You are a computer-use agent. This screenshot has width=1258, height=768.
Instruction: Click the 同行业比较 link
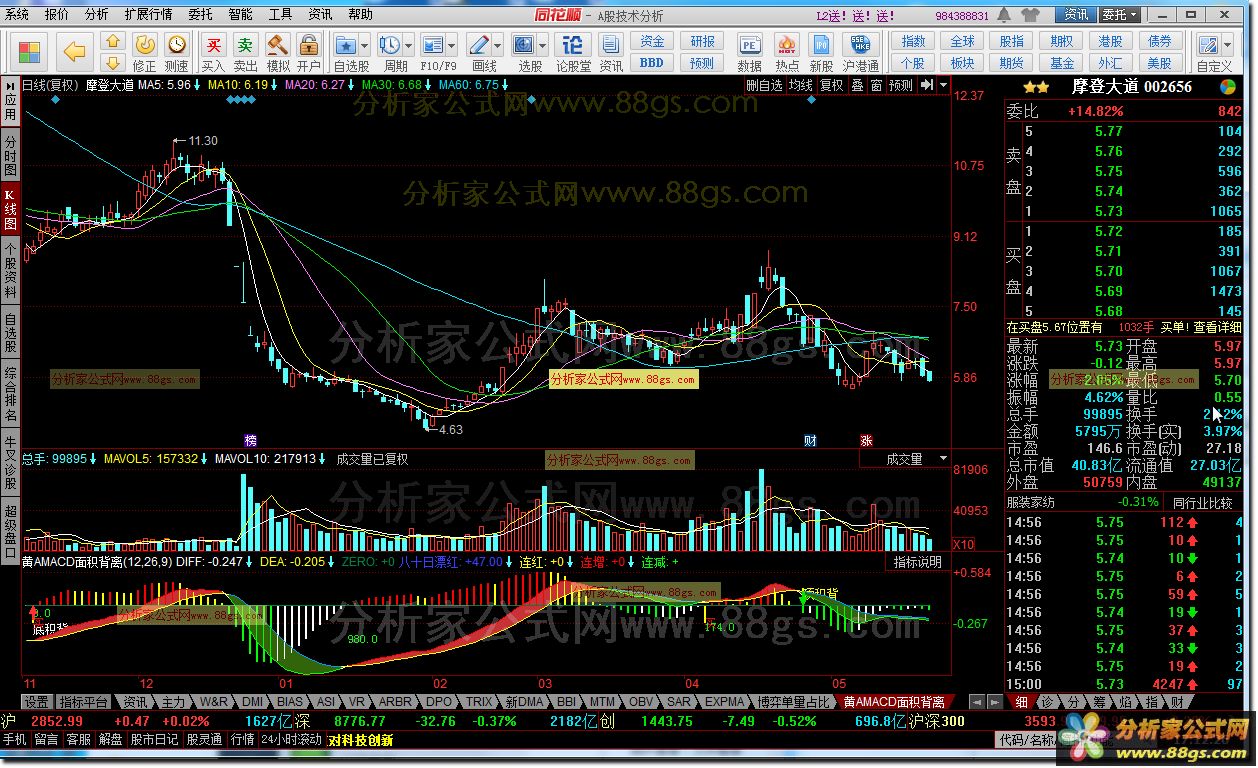(x=1202, y=503)
